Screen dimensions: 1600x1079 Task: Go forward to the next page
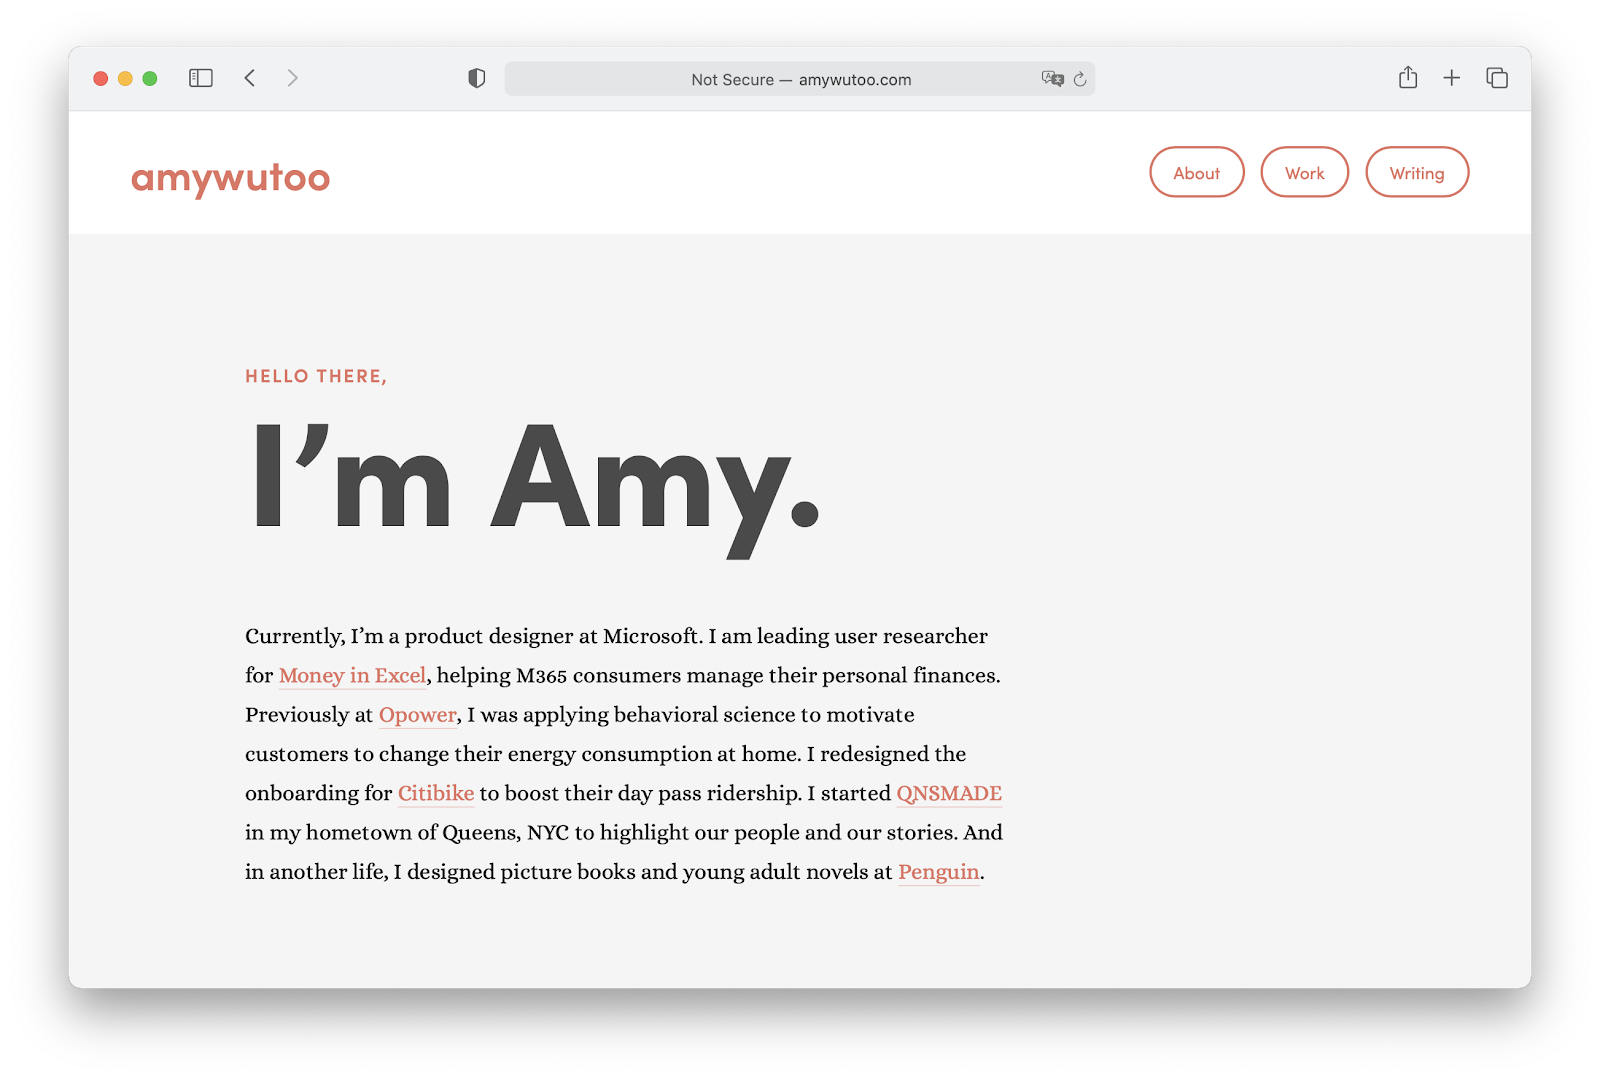(292, 78)
